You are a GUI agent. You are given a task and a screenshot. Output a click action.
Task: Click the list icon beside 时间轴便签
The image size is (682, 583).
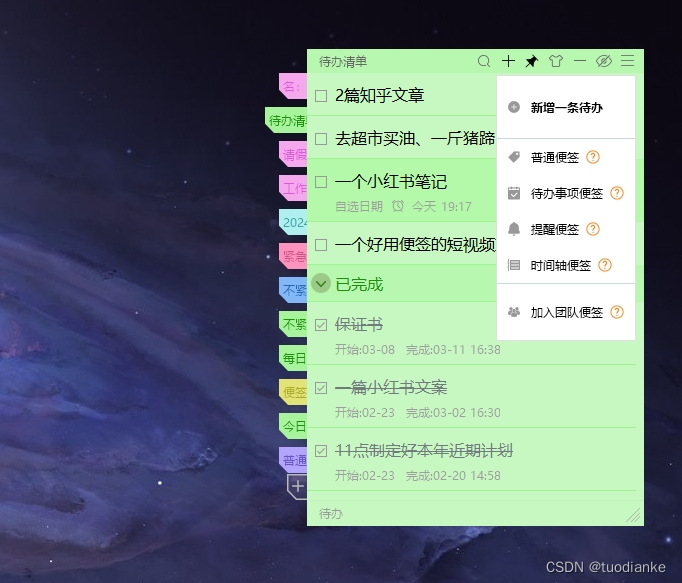514,265
